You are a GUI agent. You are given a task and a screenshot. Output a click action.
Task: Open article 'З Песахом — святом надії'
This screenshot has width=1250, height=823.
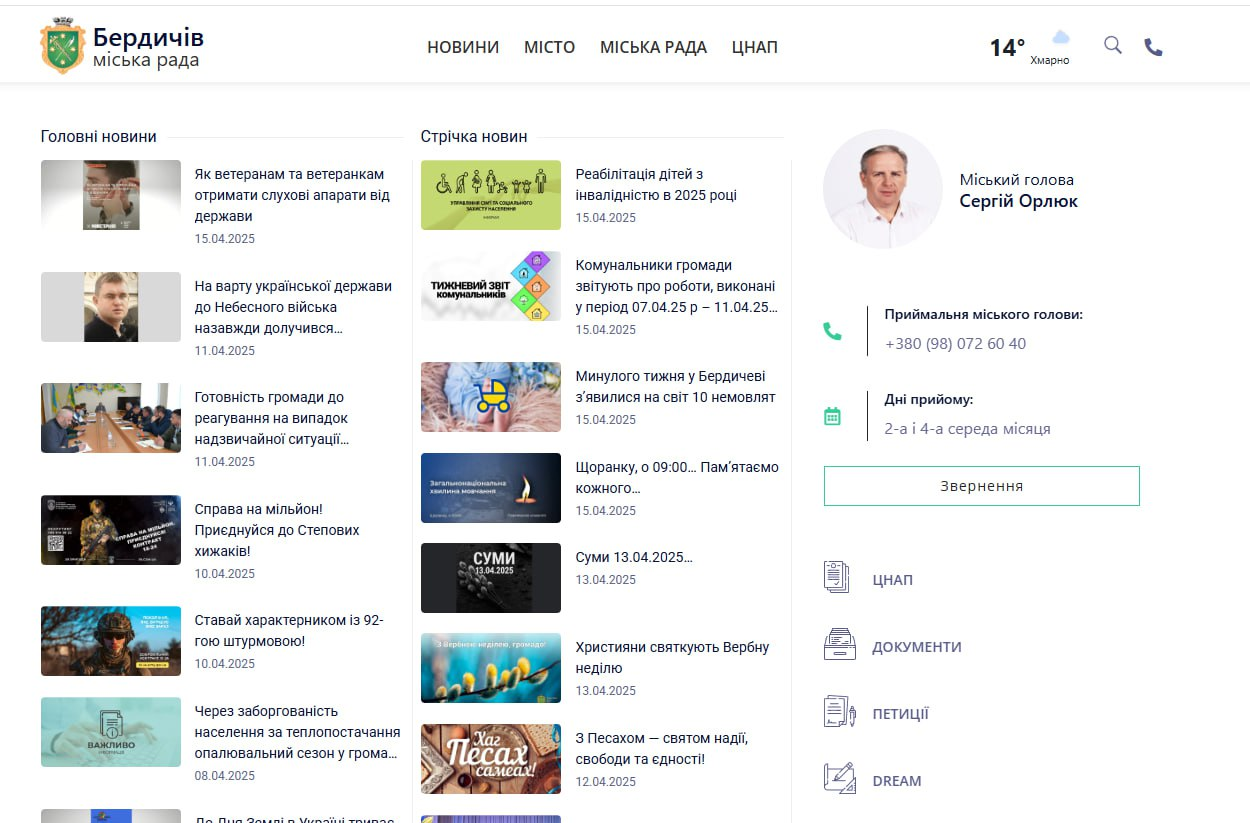[662, 749]
